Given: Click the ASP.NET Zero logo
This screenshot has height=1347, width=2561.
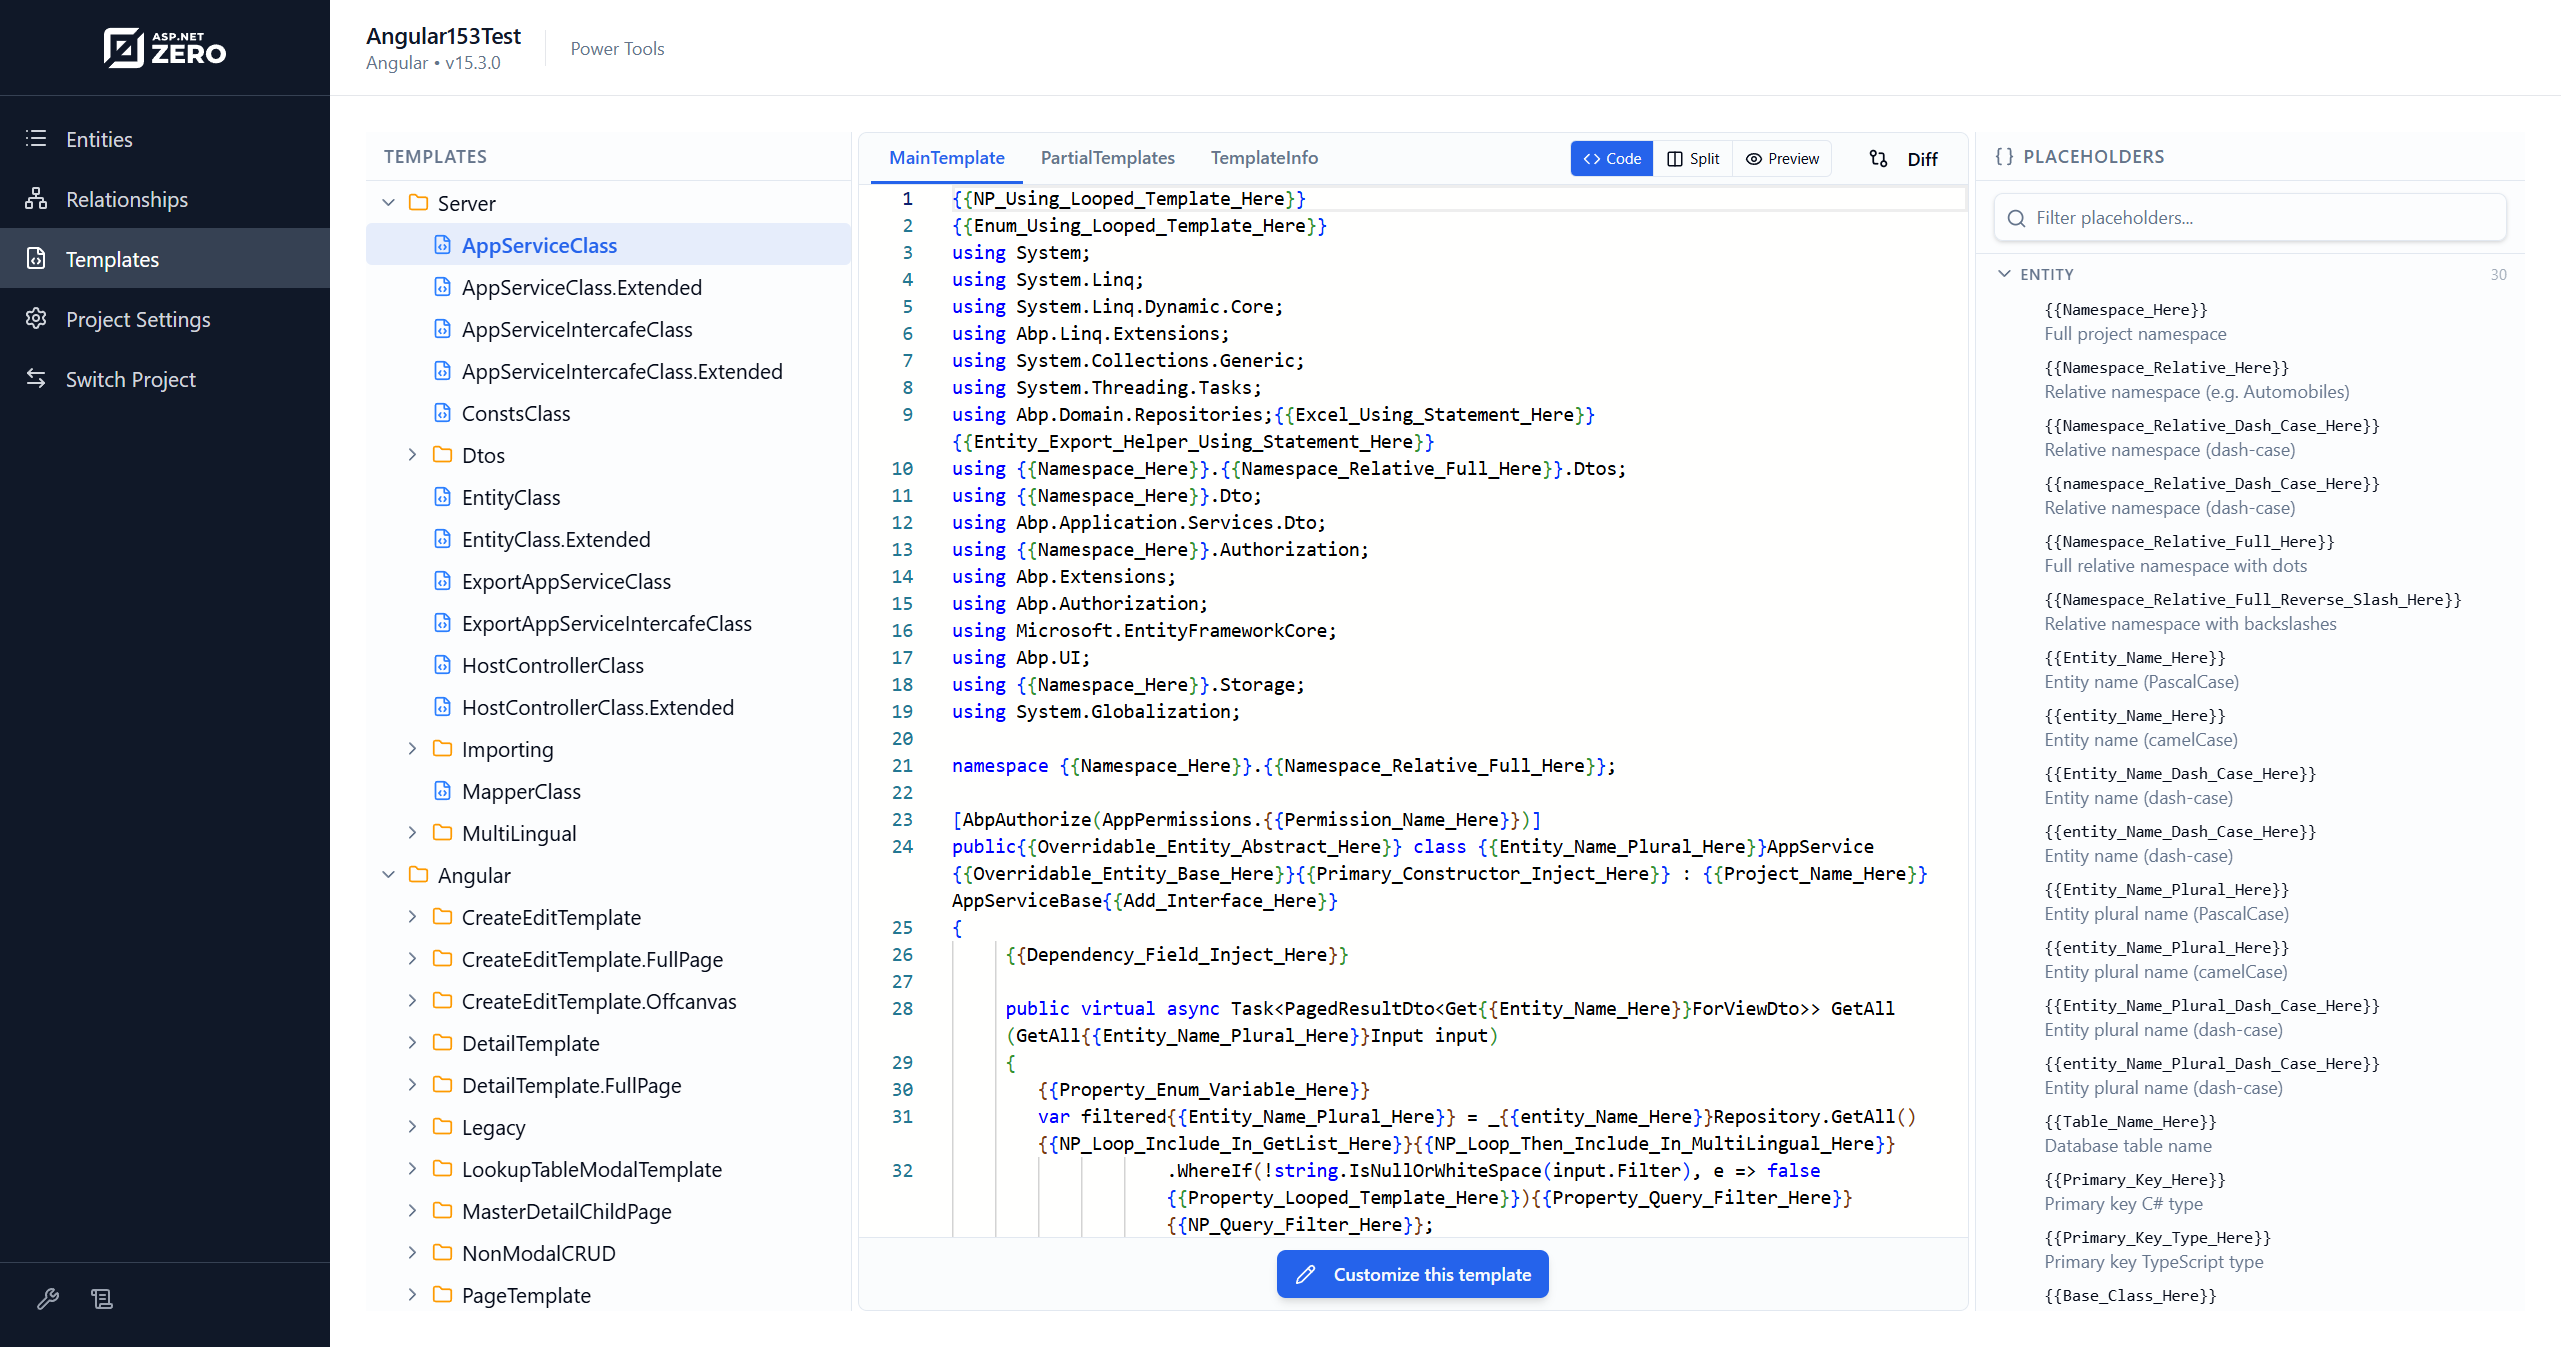Looking at the screenshot, I should click(x=165, y=47).
